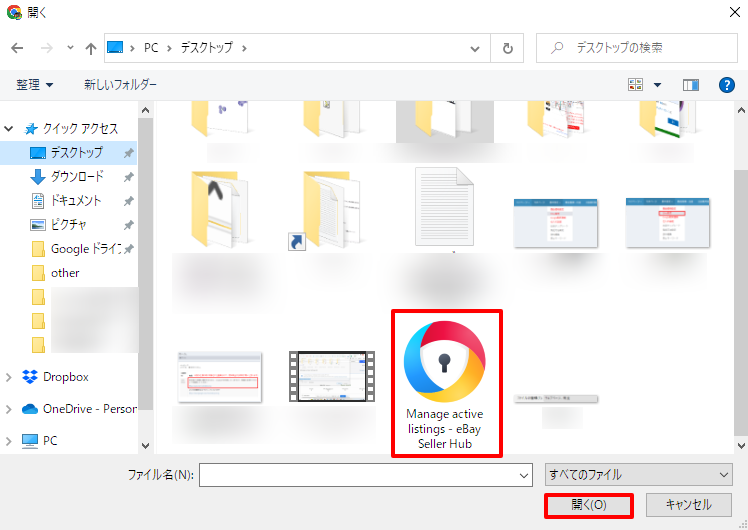Open ダウンロード in the sidebar
Viewport: 748px width, 530px height.
[77, 177]
